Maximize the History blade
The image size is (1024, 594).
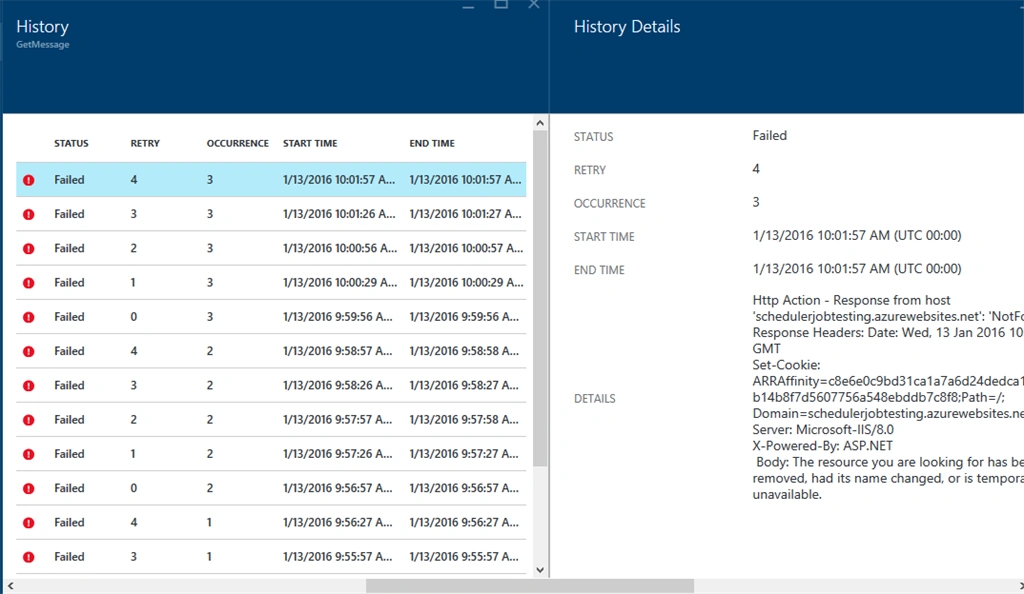click(501, 5)
